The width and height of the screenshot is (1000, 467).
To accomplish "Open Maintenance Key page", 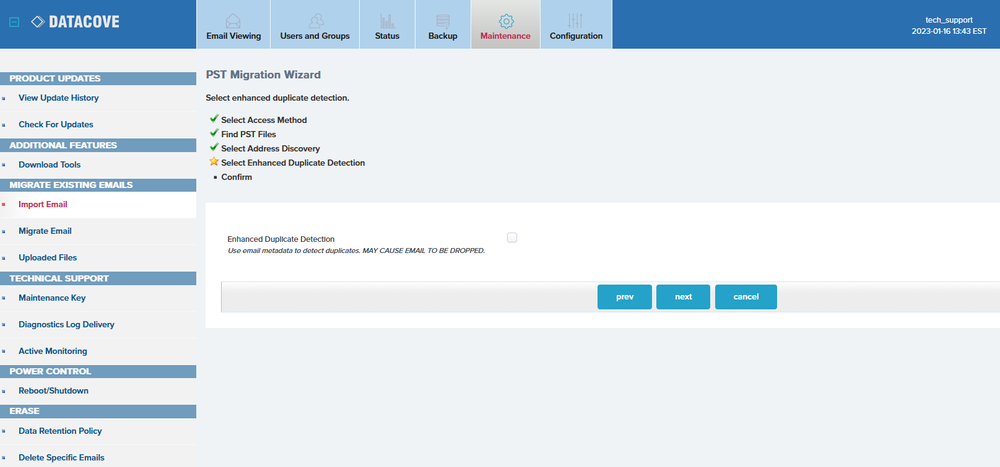I will 52,298.
